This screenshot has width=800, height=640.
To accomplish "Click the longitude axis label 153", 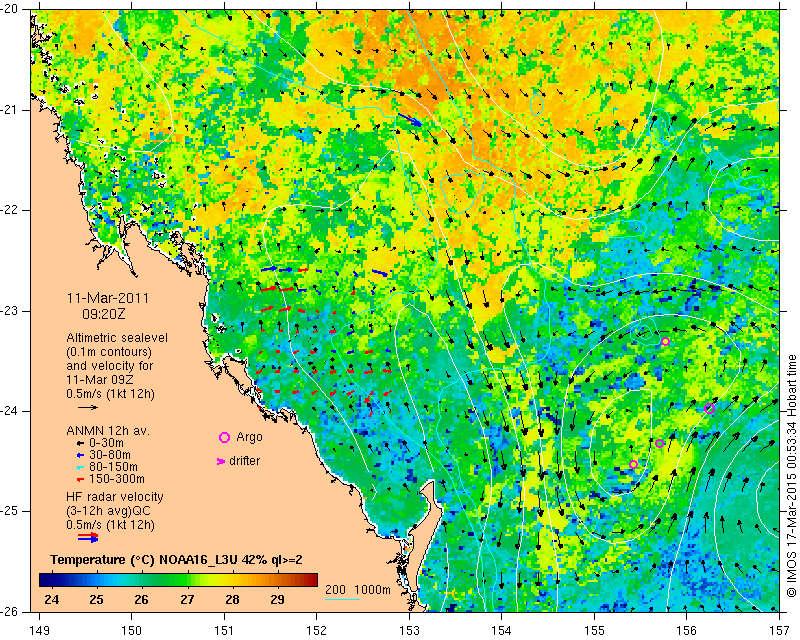I will click(409, 631).
